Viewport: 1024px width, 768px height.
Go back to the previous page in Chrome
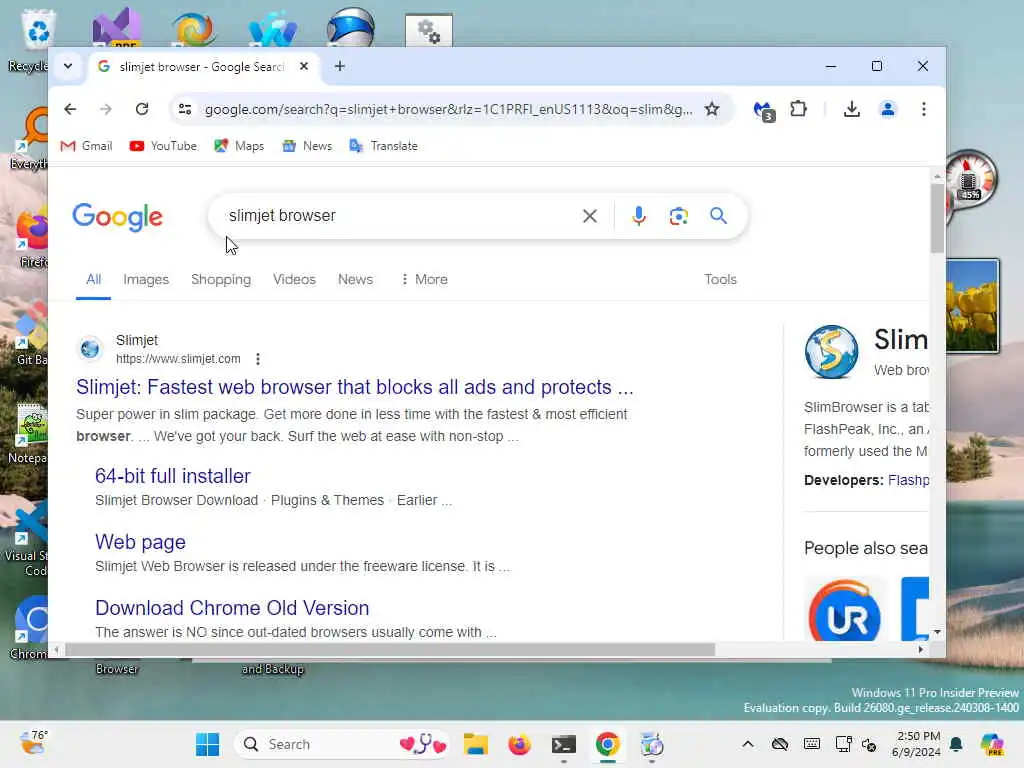click(70, 109)
